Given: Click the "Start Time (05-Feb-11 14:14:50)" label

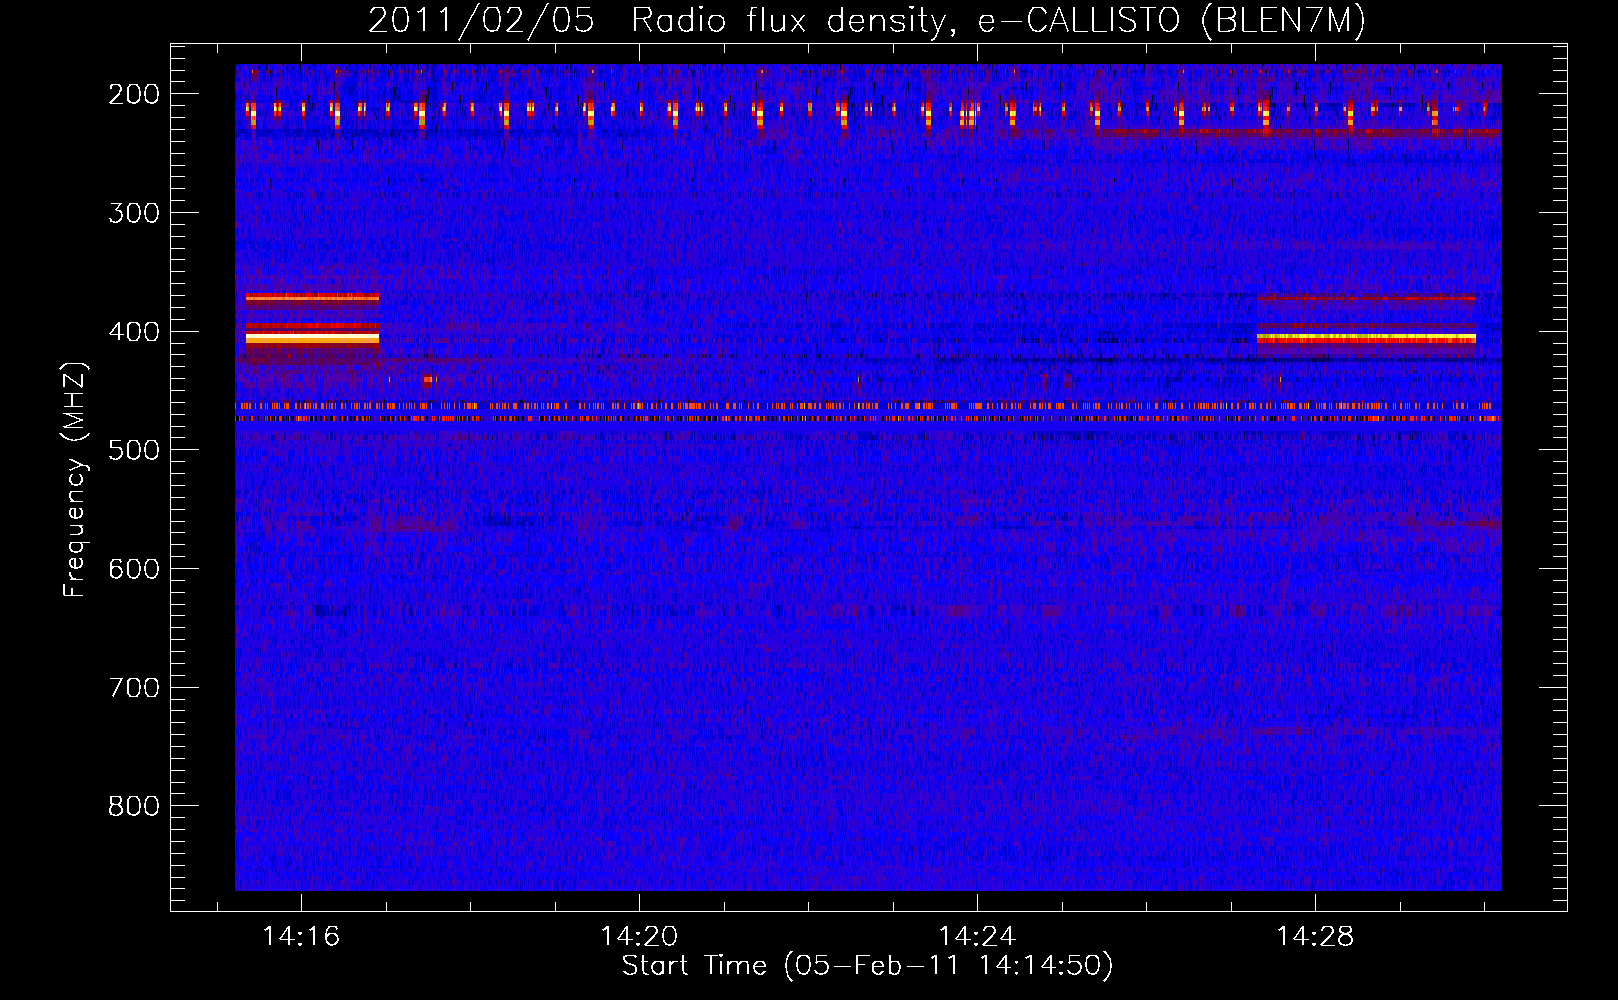Looking at the screenshot, I should click(867, 966).
